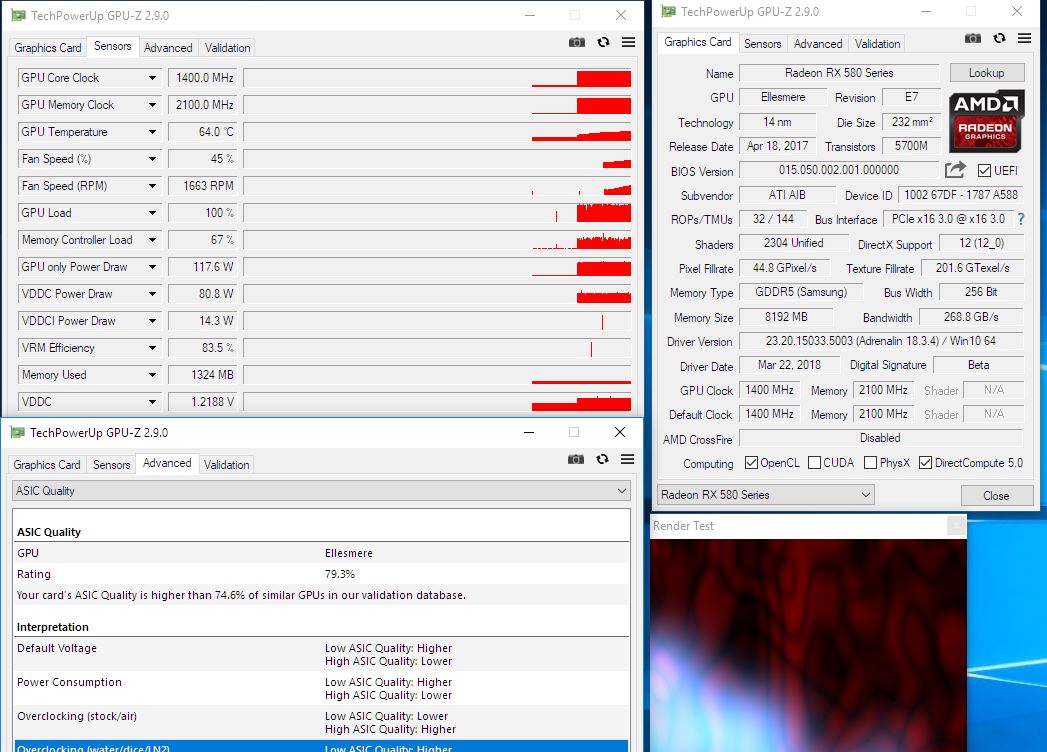1047x752 pixels.
Task: Select the Default Voltage interpretation row
Action: 321,654
